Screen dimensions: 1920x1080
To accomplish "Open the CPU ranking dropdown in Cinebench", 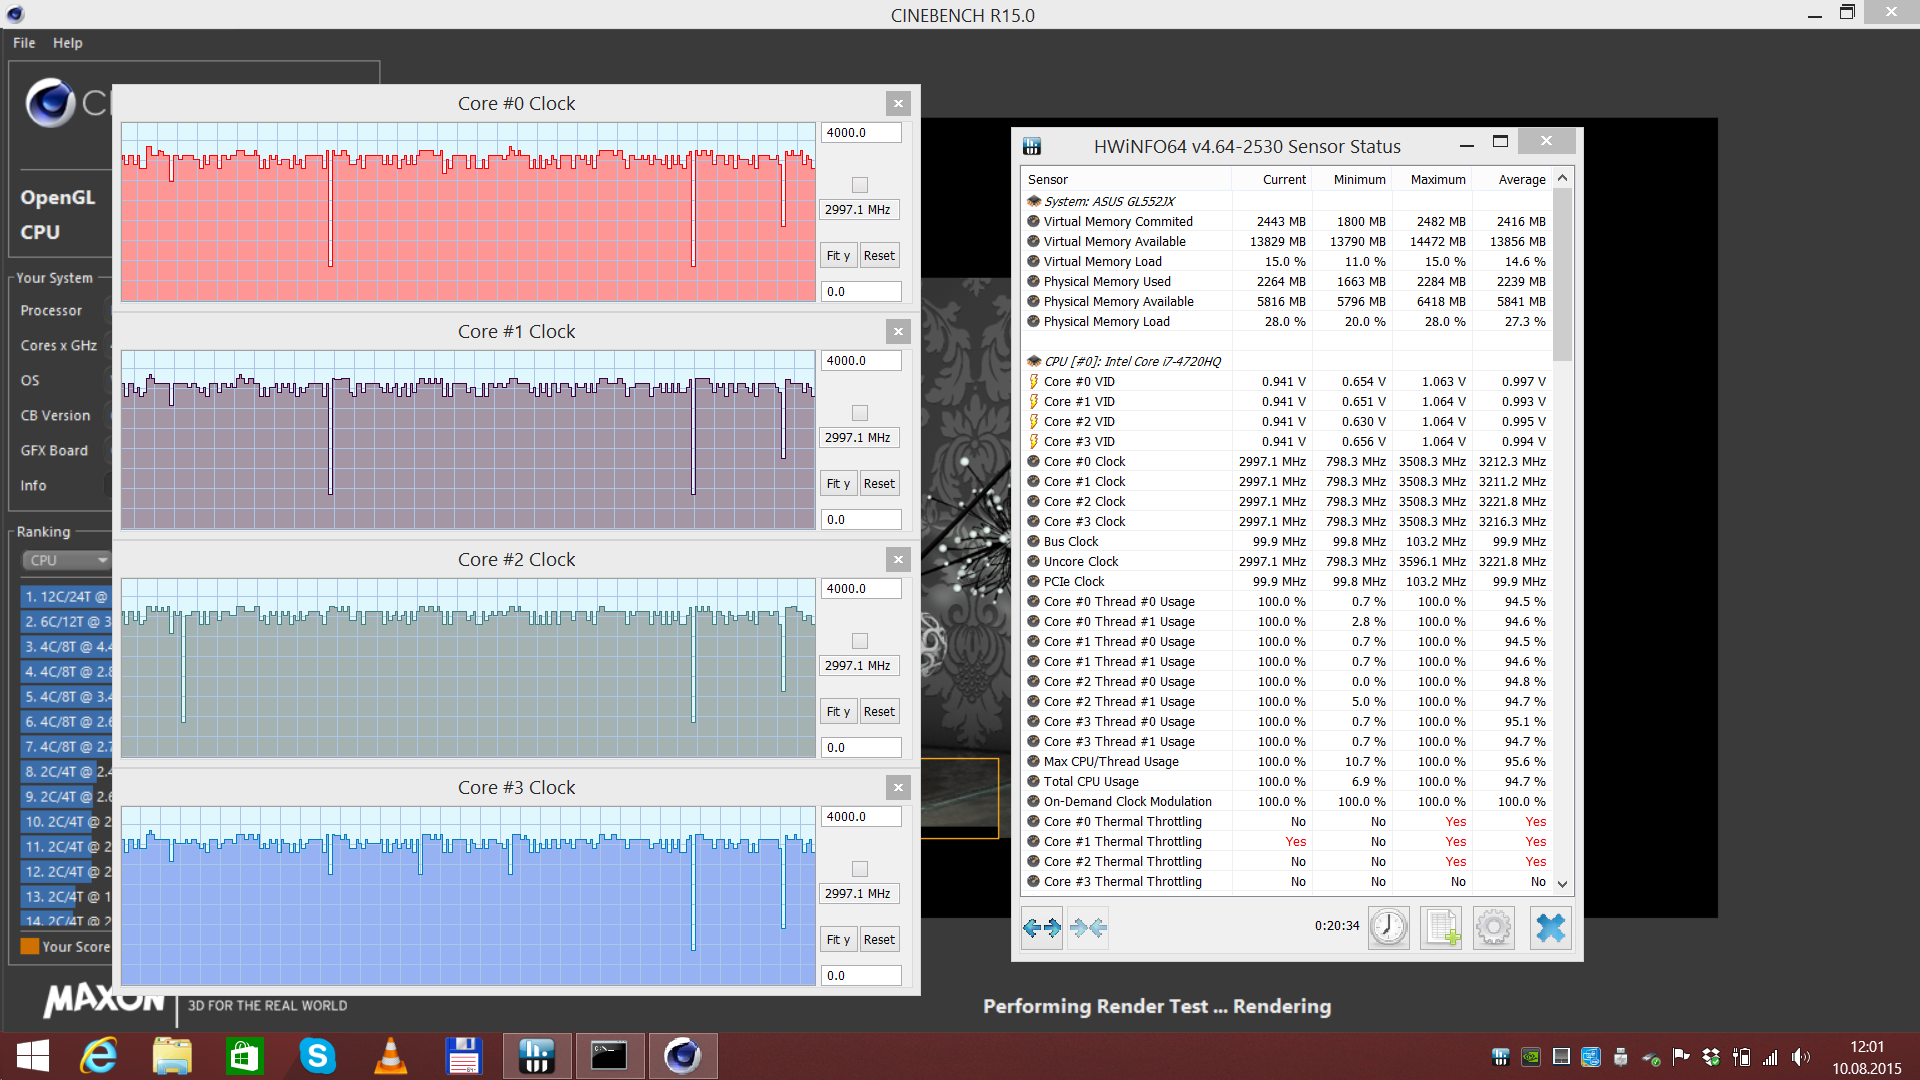I will [66, 560].
